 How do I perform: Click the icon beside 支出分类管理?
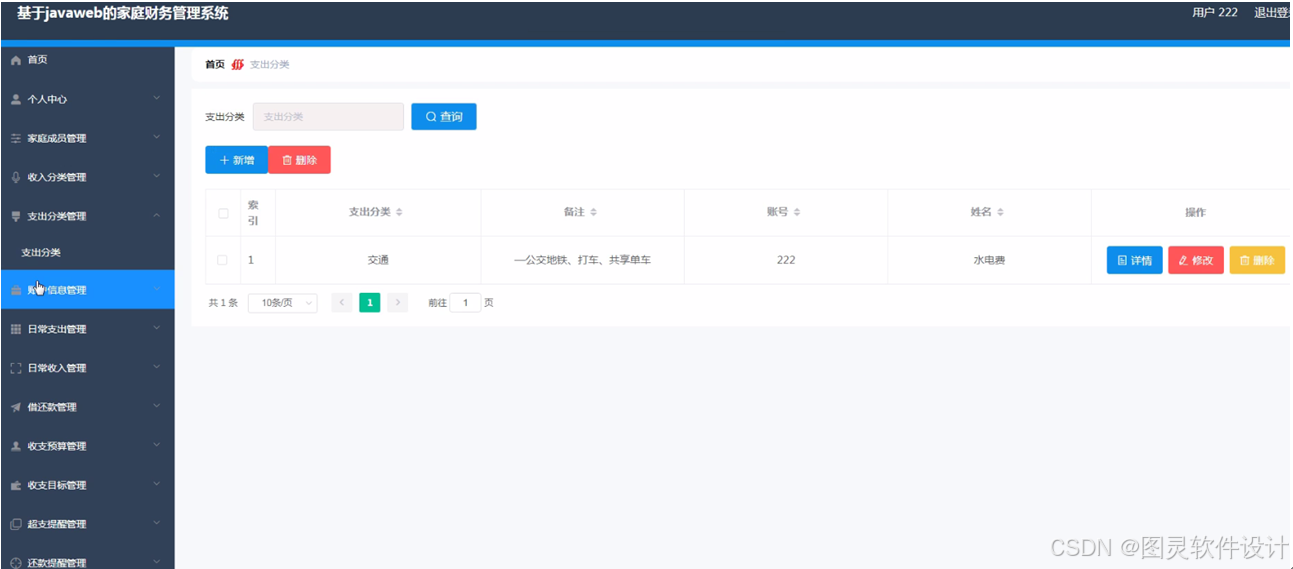(x=15, y=217)
